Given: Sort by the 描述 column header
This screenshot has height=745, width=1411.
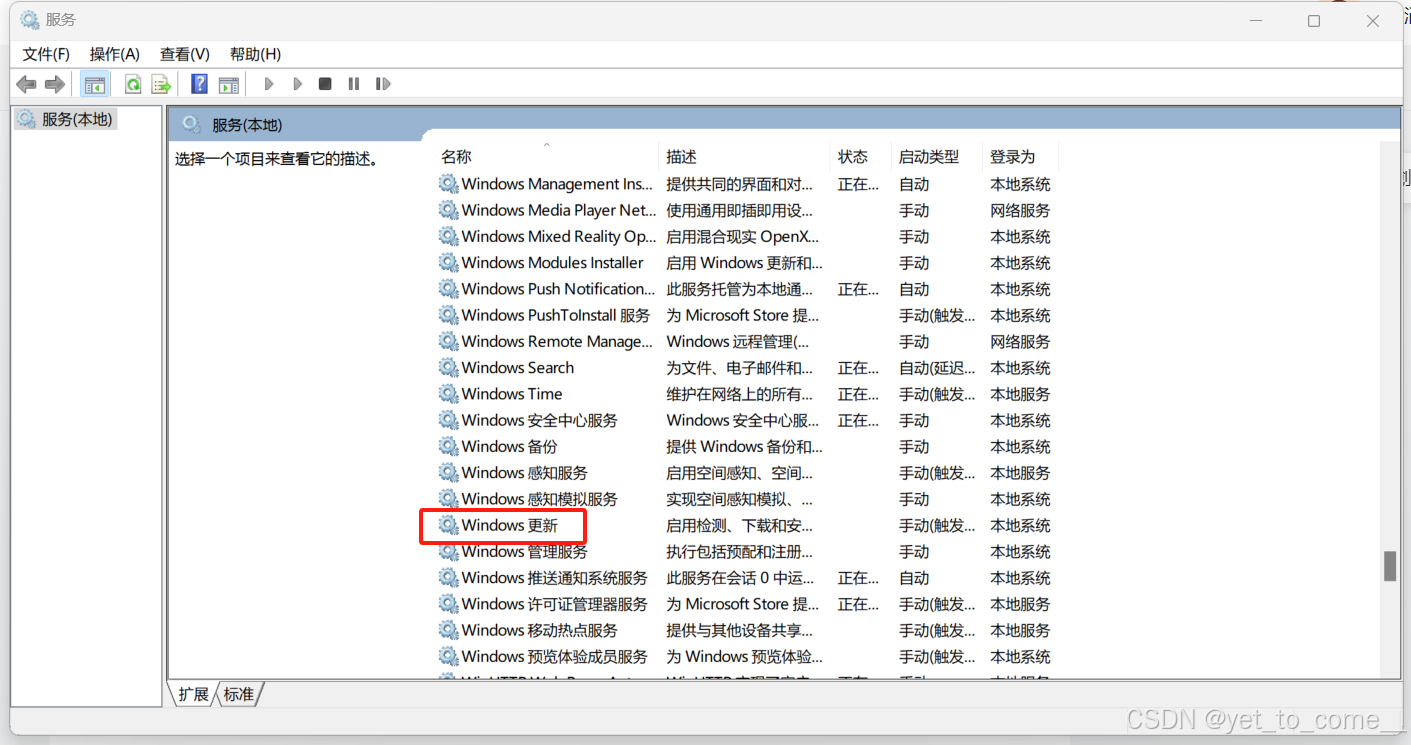Looking at the screenshot, I should tap(682, 157).
